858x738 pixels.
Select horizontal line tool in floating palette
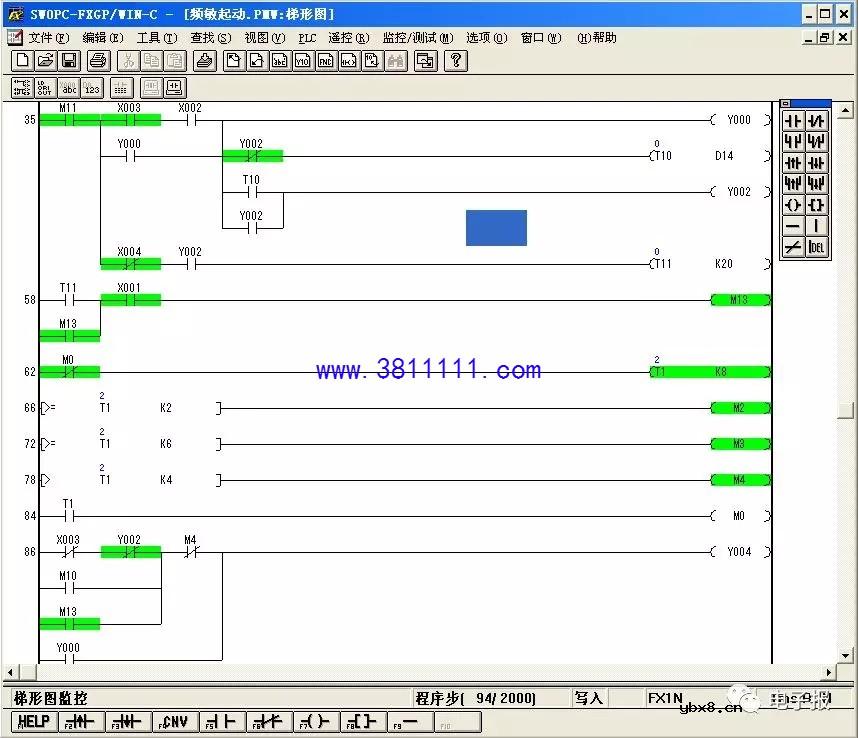point(793,226)
